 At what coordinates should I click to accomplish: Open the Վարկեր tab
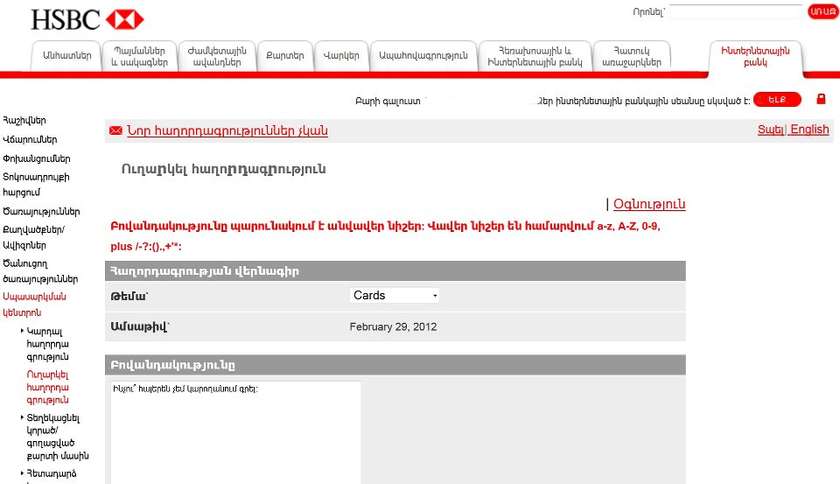341,56
